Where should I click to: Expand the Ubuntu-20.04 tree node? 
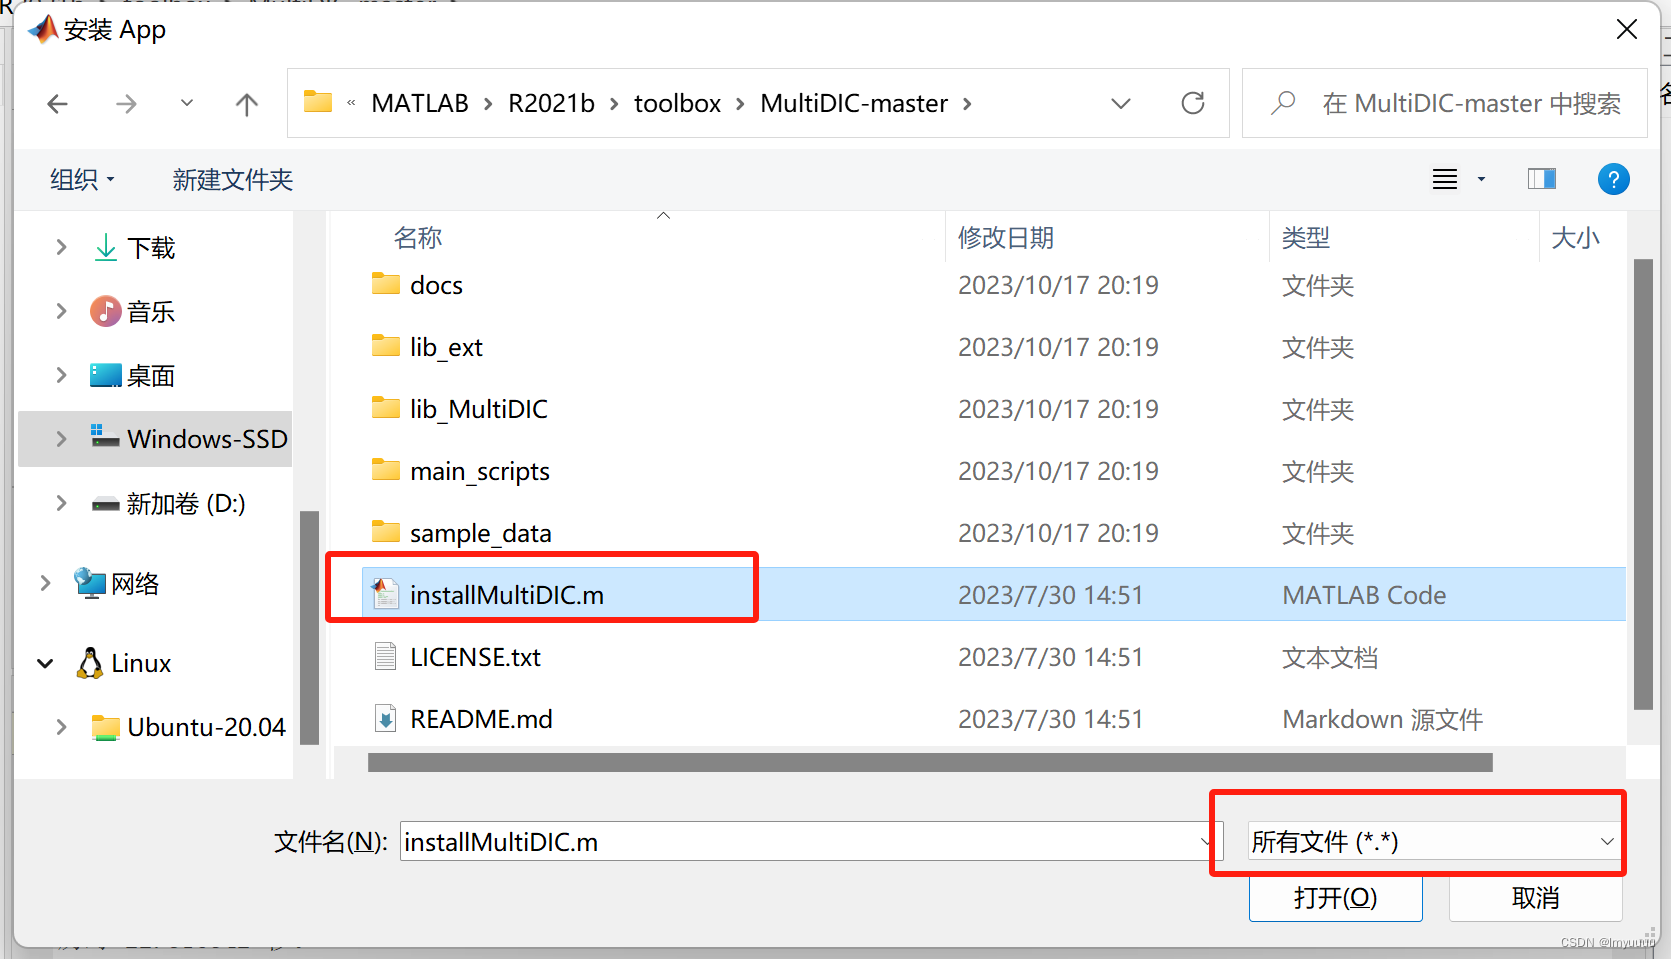[x=61, y=727]
